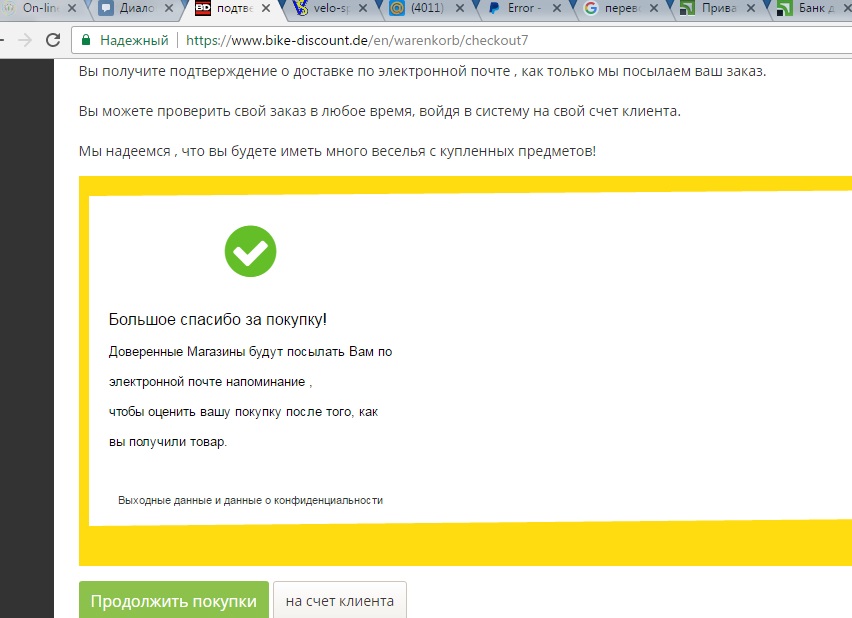The image size is (852, 618).
Task: Close the velo-sp tab
Action: tap(361, 9)
